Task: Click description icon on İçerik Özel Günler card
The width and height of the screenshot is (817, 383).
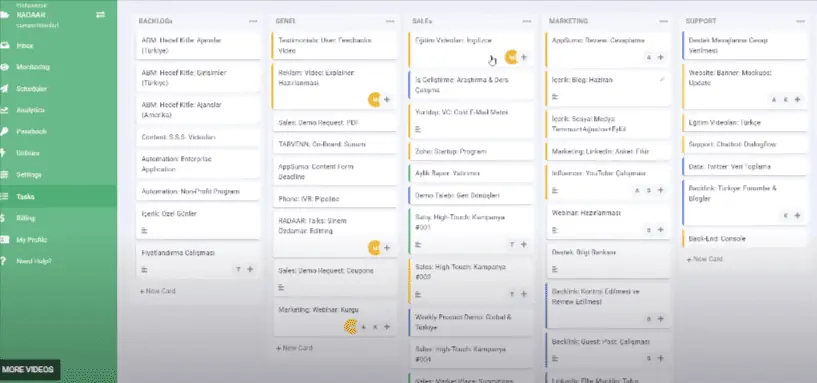Action: tap(145, 230)
